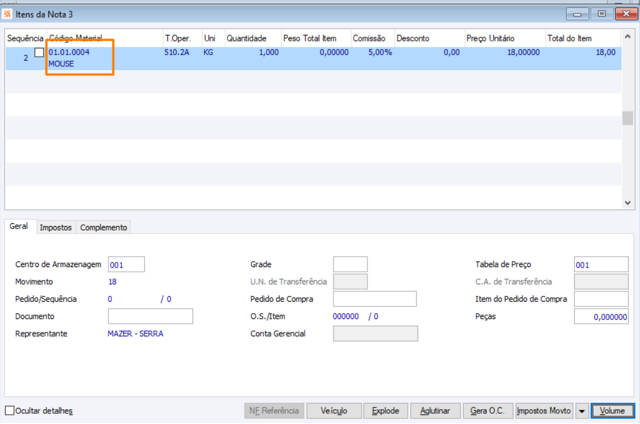Click material code 01.01.0004
The image size is (640, 424).
point(69,52)
